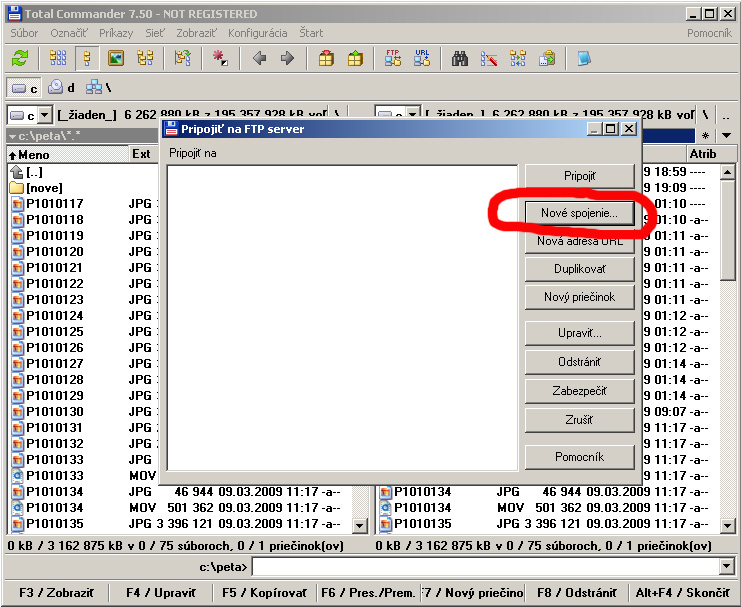Select drive c button in drive bar
Screen dimensions: 741x607
click(24, 88)
